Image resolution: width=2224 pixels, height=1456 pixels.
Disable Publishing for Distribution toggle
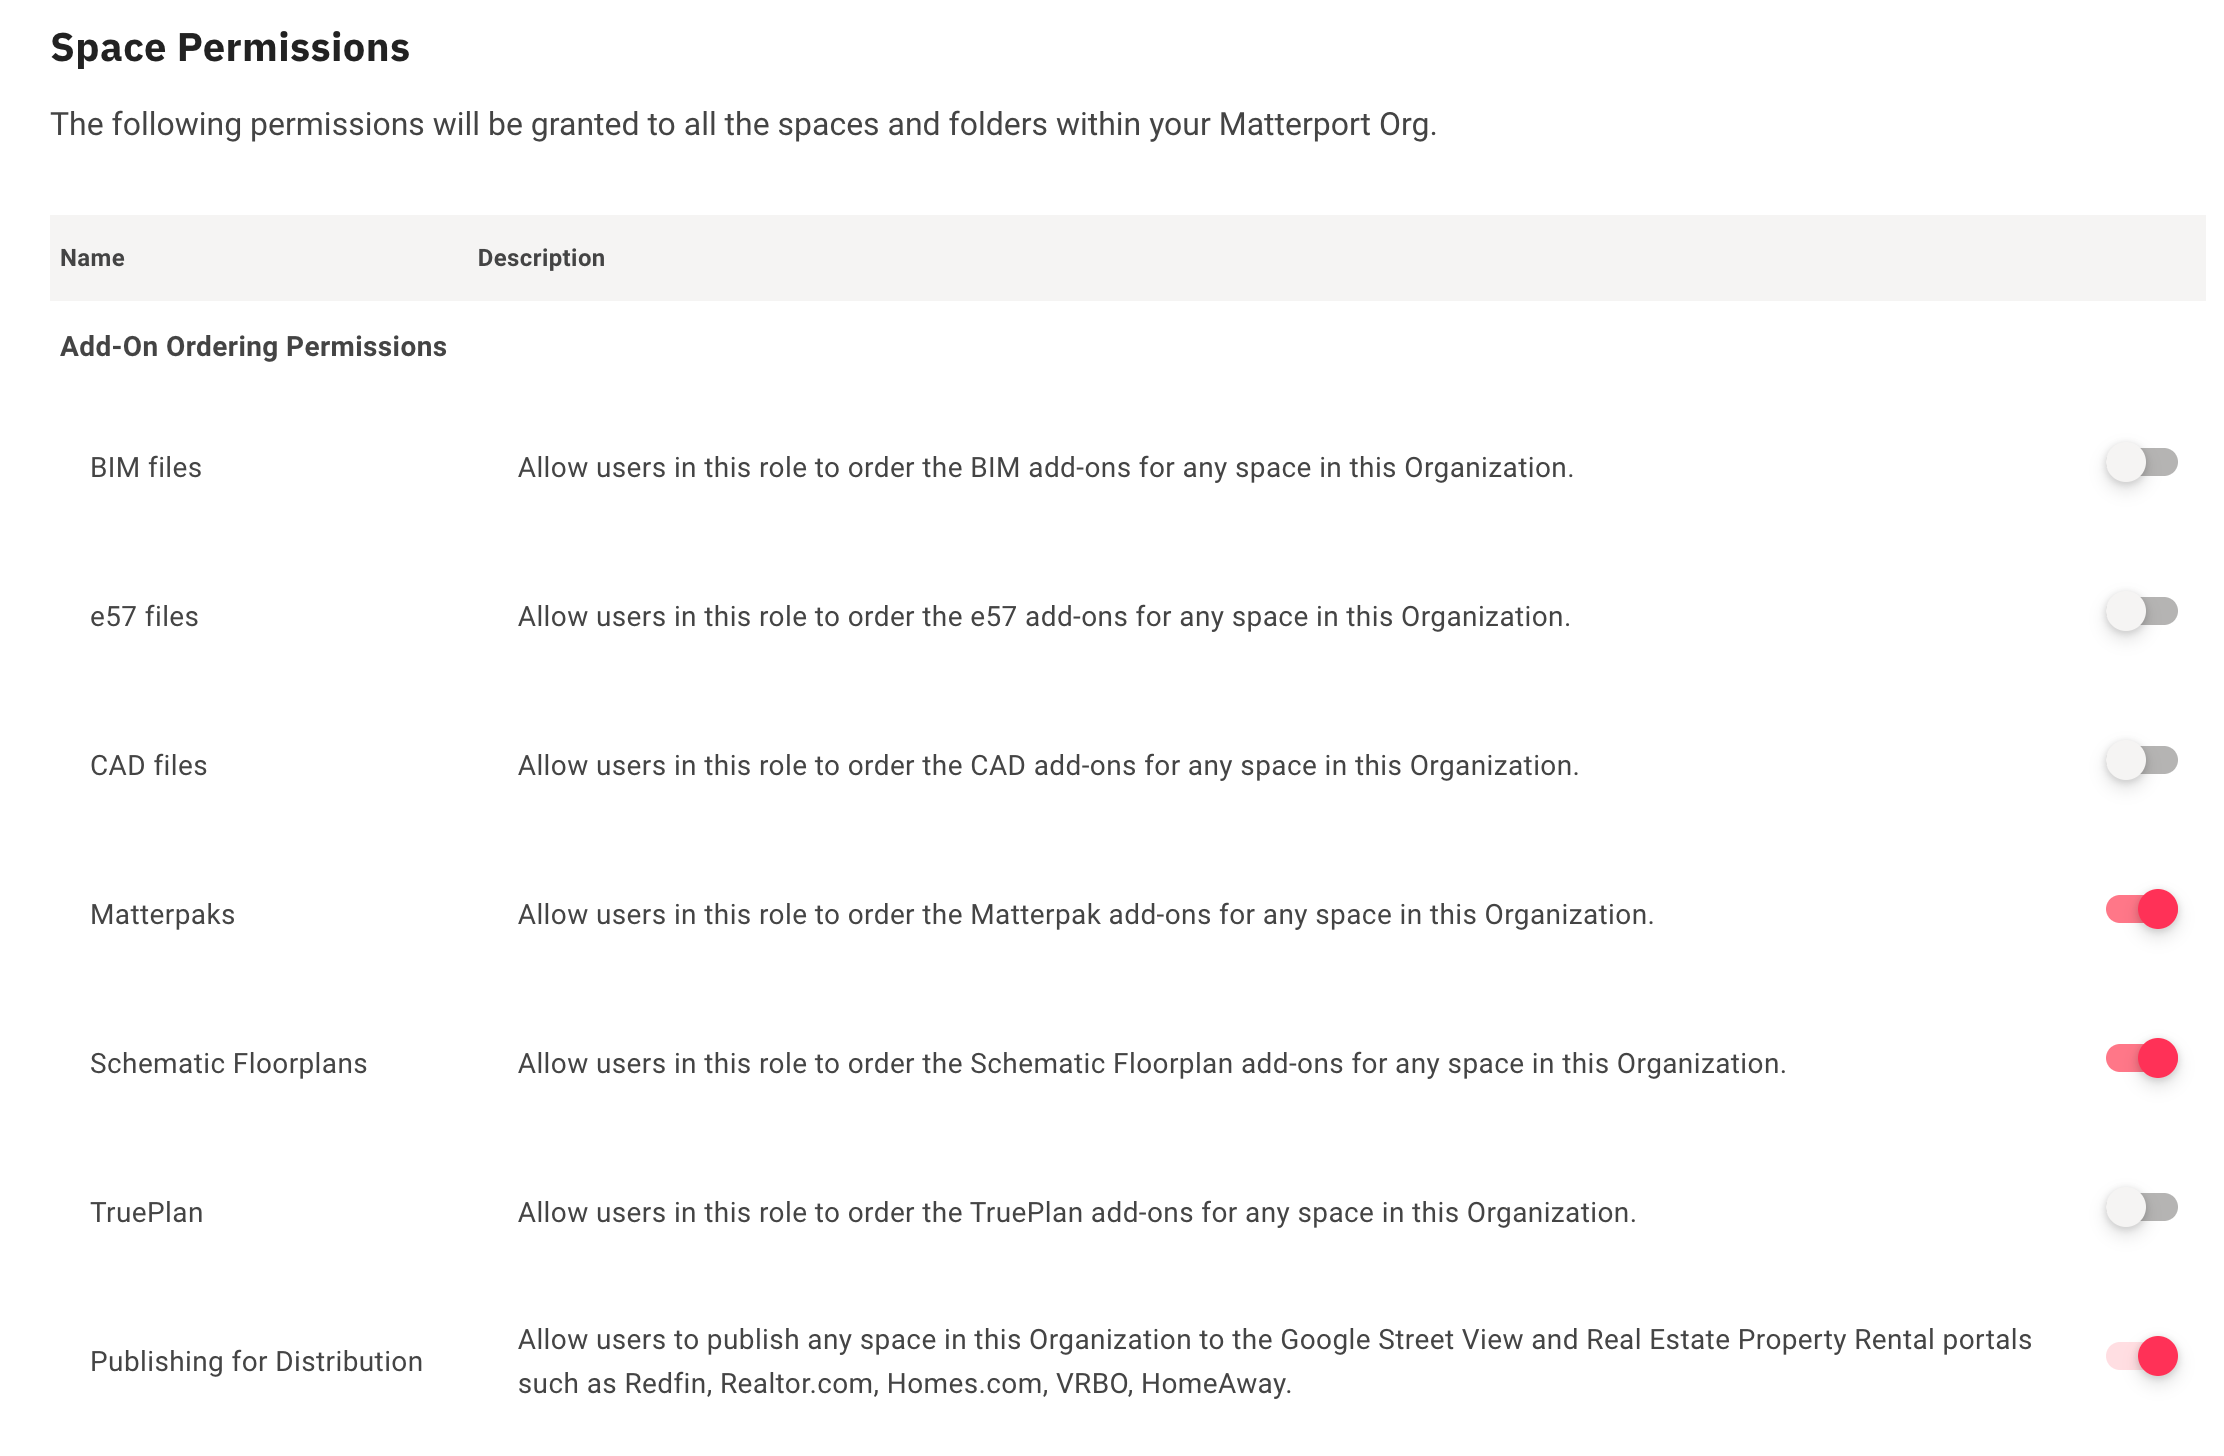pos(2140,1358)
